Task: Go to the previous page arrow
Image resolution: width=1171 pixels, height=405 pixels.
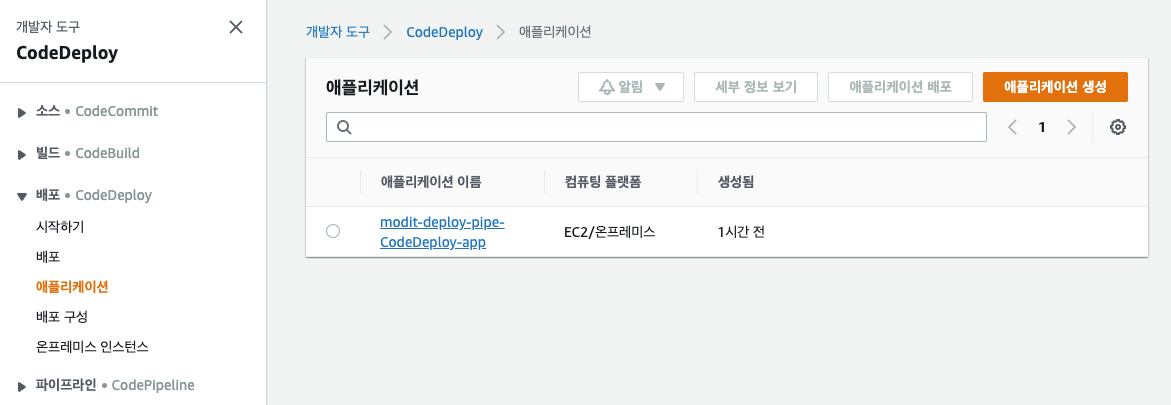Action: pos(1013,127)
